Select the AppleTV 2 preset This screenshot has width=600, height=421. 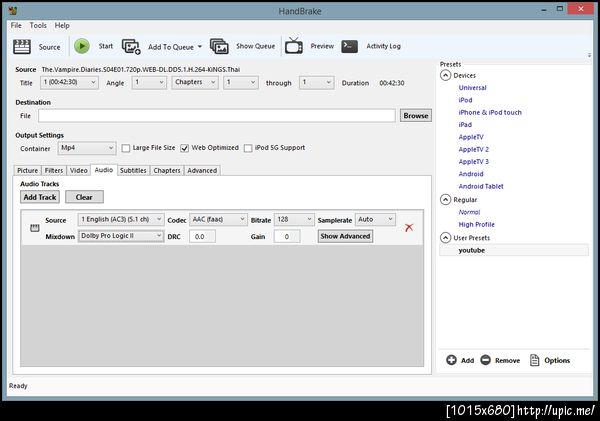[x=474, y=149]
